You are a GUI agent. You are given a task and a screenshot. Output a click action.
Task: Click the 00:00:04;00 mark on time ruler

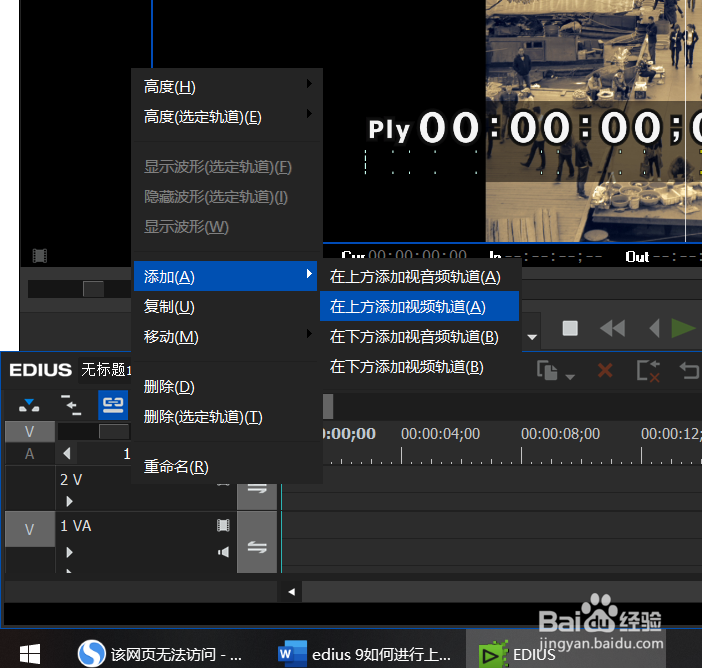pyautogui.click(x=440, y=433)
